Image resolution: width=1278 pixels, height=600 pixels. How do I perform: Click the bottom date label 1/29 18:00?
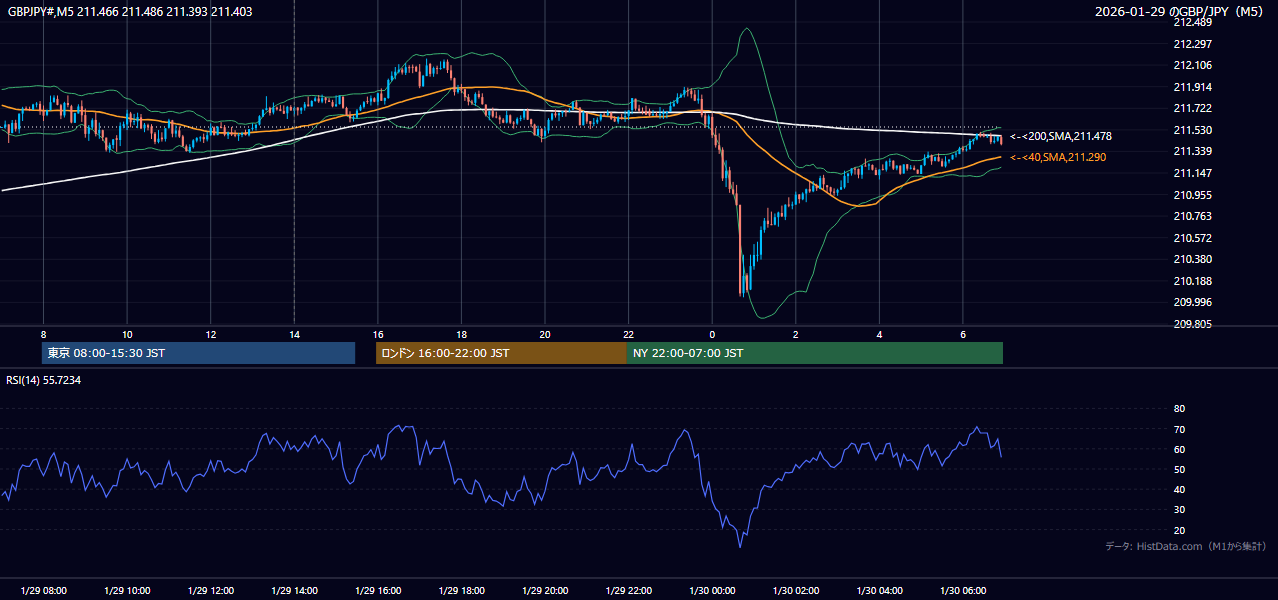pos(461,590)
